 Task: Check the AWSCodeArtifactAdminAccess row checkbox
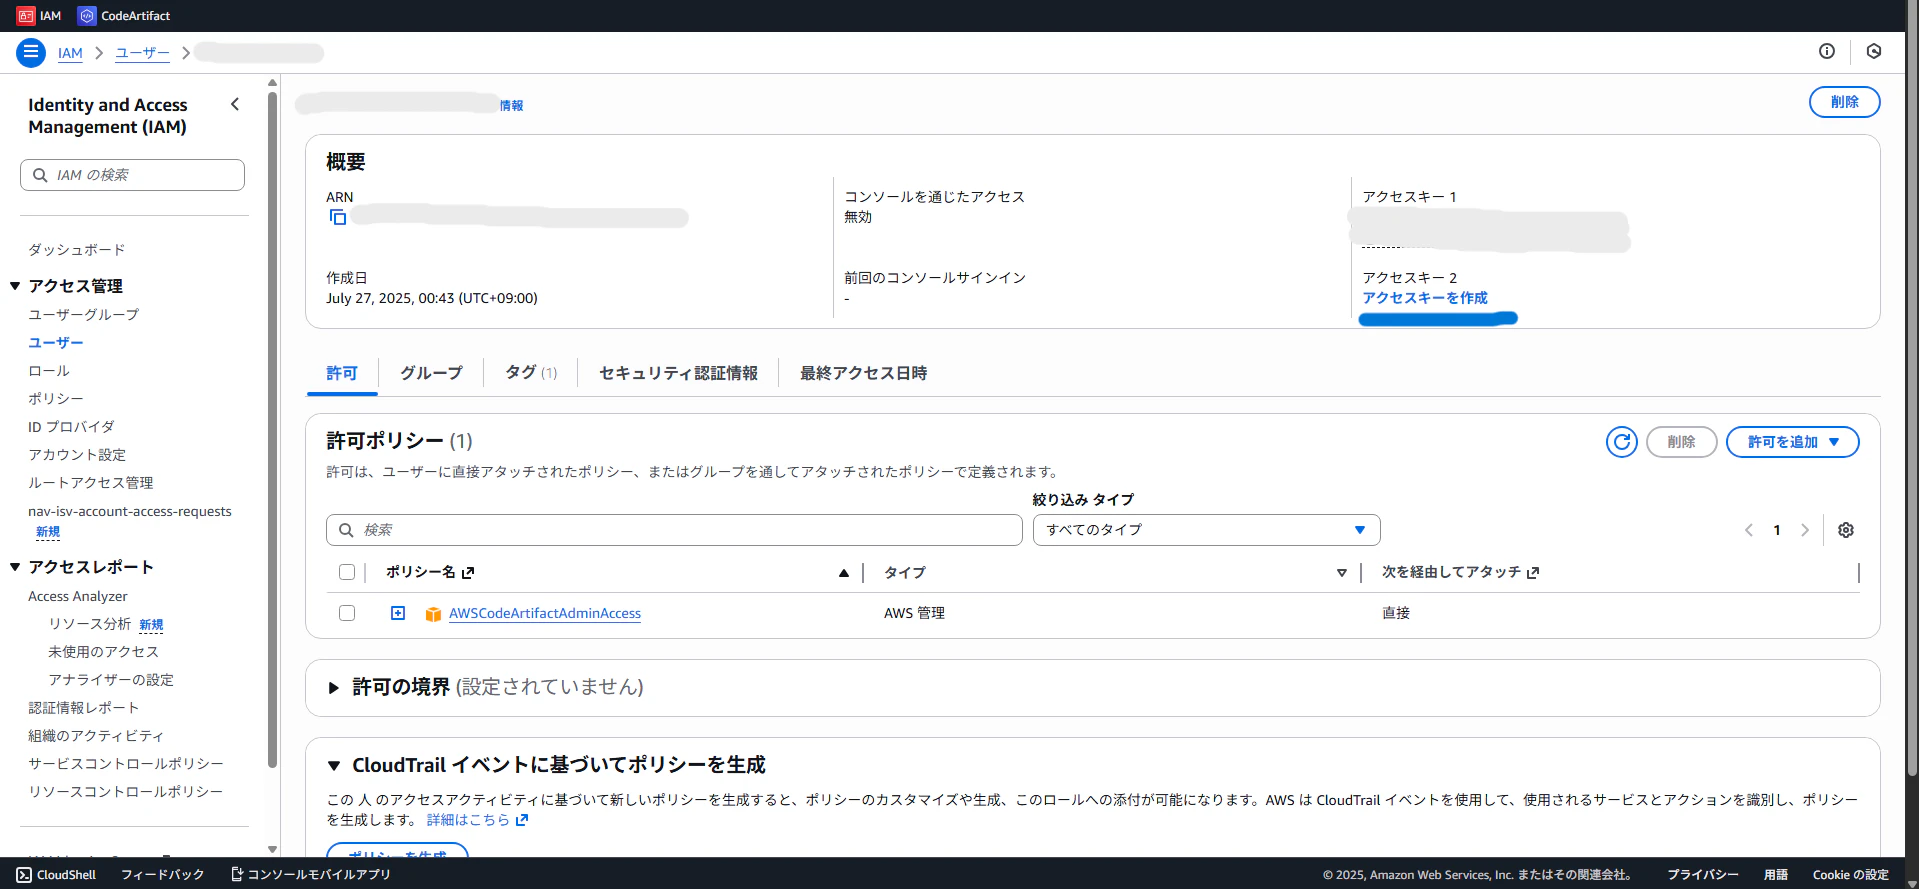pyautogui.click(x=347, y=613)
